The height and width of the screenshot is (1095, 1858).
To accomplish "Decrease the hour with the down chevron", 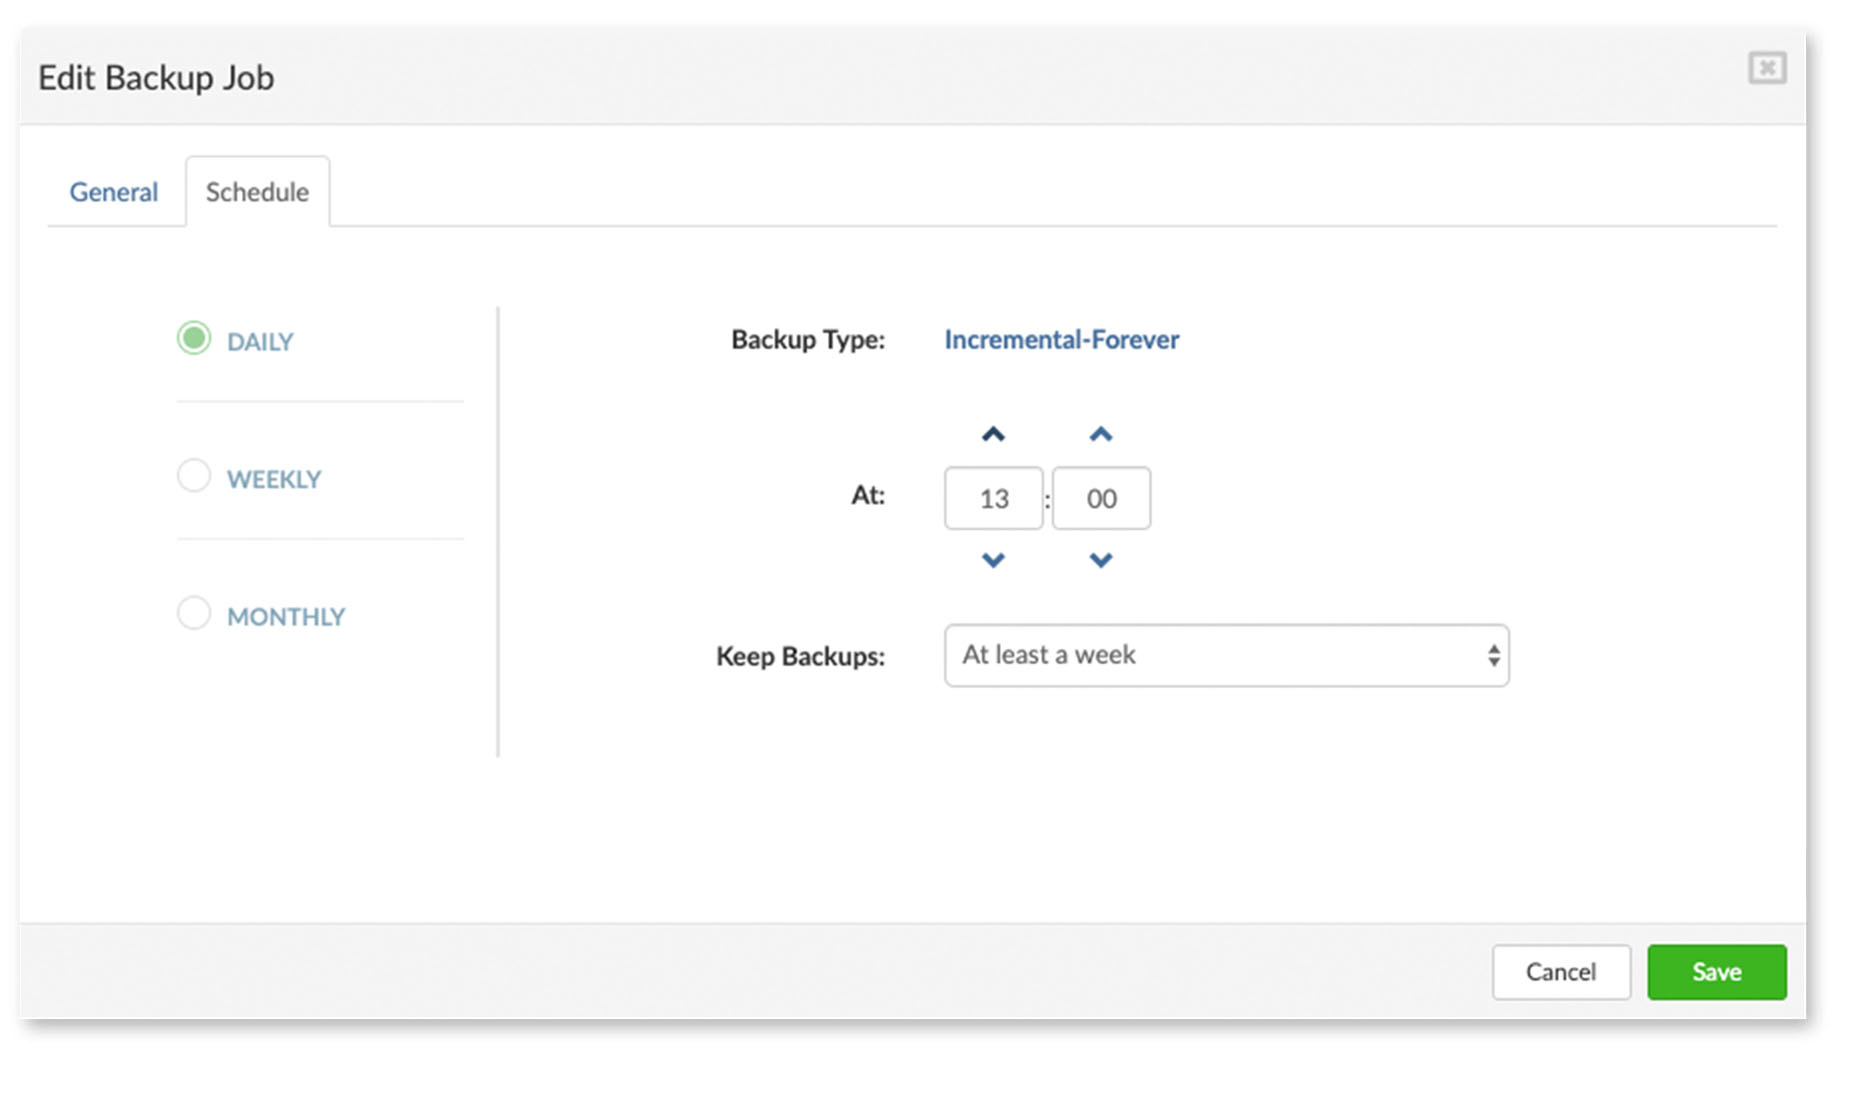I will [x=992, y=560].
